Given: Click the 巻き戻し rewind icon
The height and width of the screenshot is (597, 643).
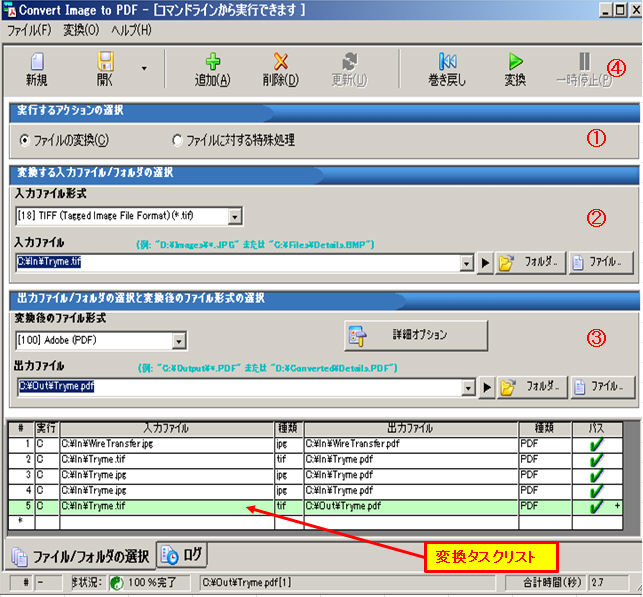Looking at the screenshot, I should click(x=447, y=62).
